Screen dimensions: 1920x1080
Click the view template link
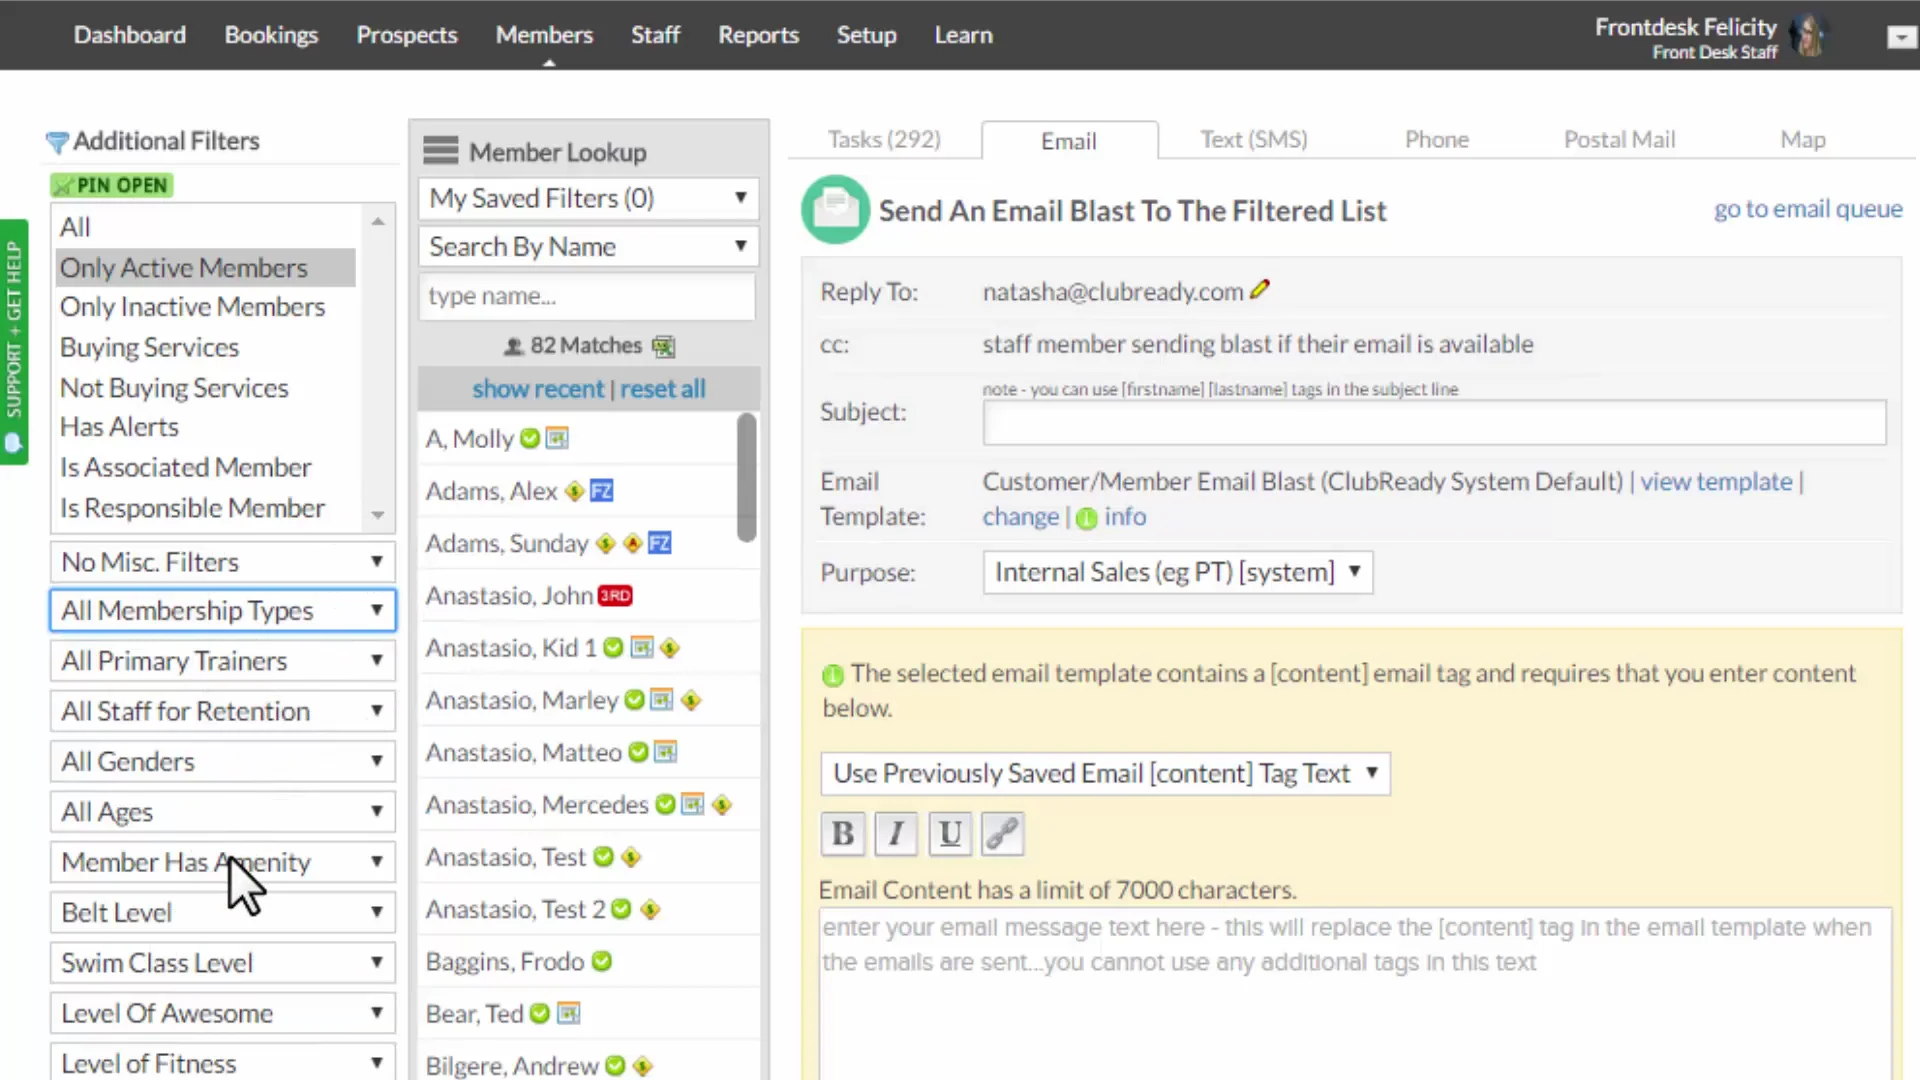click(x=1715, y=481)
